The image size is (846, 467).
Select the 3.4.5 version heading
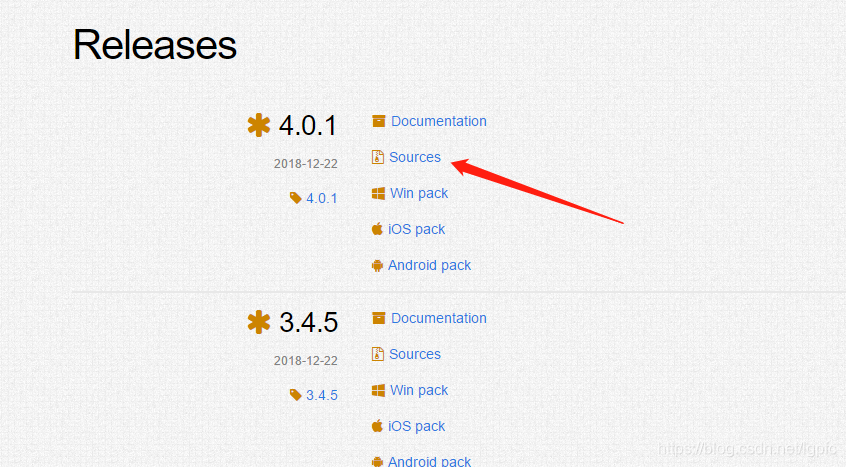[309, 322]
